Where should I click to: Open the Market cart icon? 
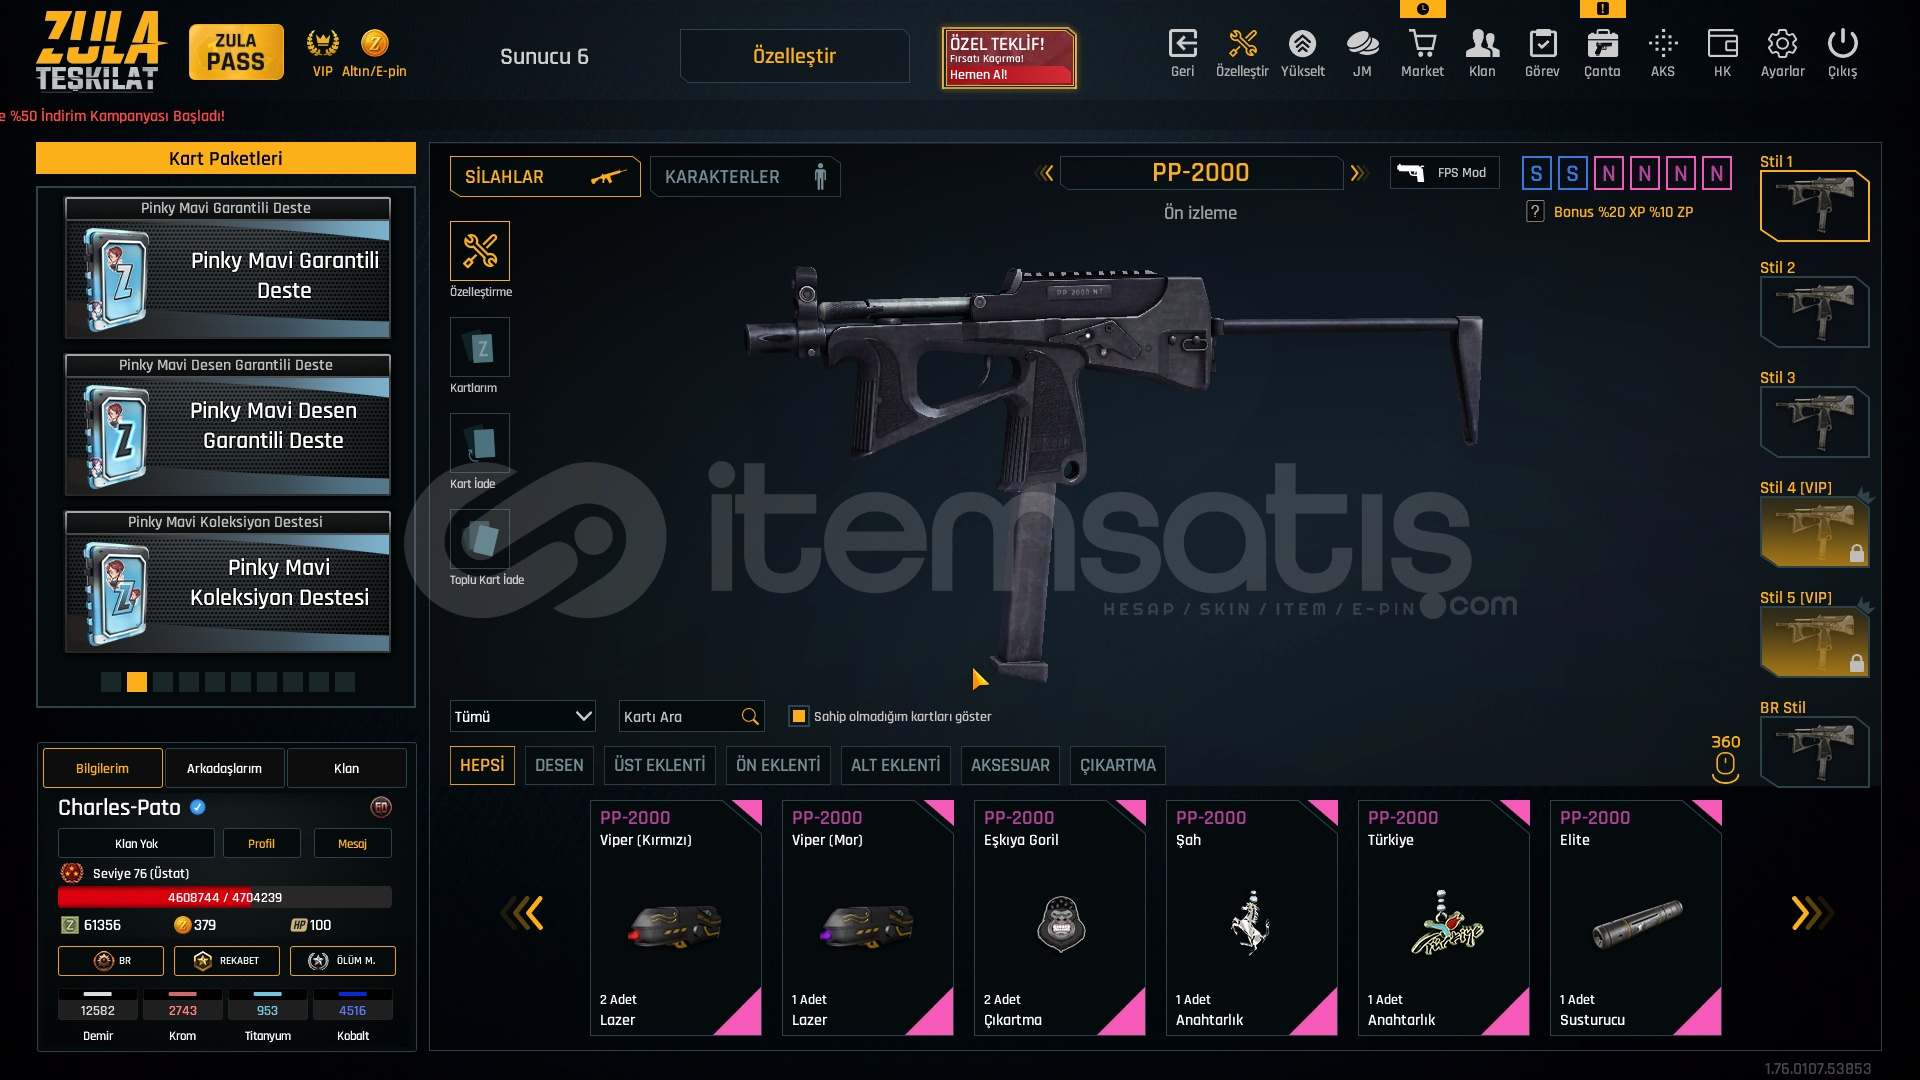point(1422,44)
